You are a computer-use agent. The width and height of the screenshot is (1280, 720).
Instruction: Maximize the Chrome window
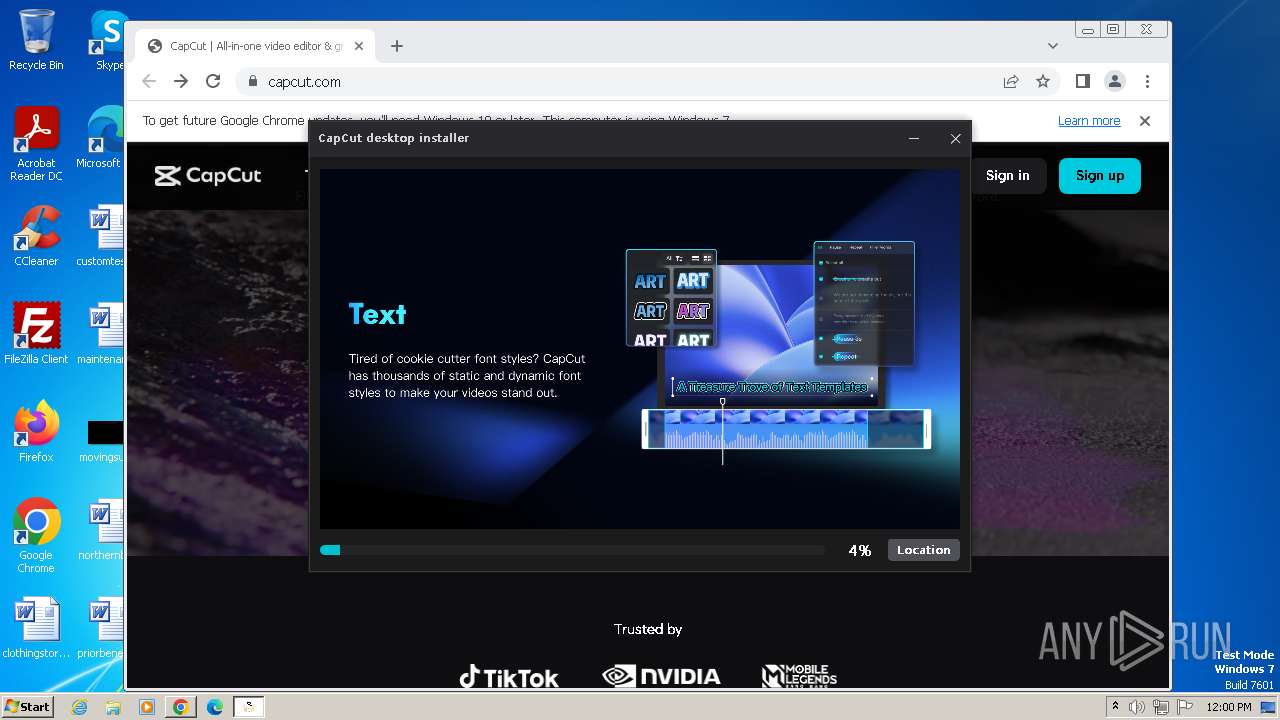pos(1113,30)
